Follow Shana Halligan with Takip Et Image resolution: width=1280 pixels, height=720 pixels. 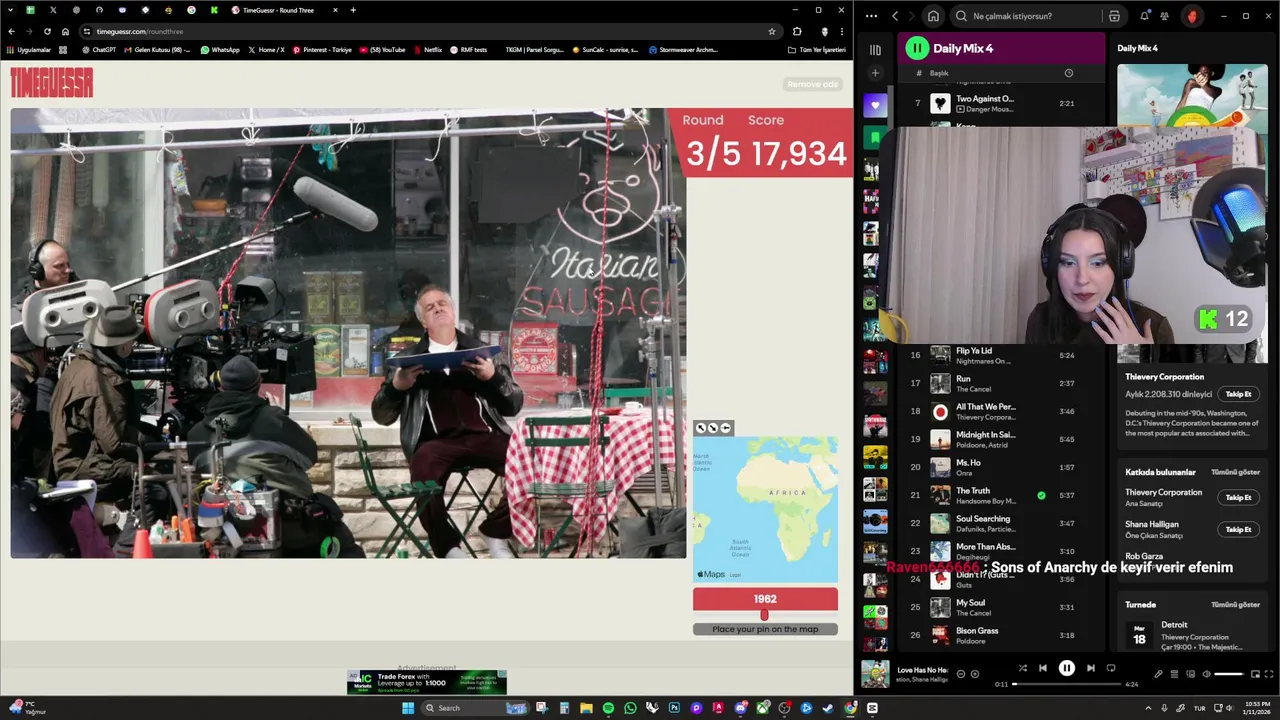(x=1239, y=529)
